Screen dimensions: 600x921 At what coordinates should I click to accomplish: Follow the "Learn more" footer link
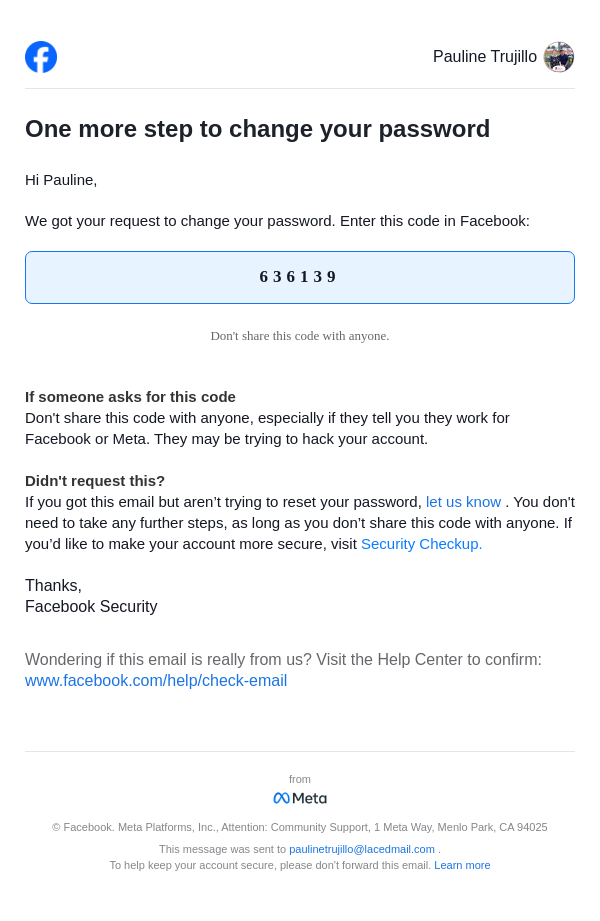click(x=462, y=865)
